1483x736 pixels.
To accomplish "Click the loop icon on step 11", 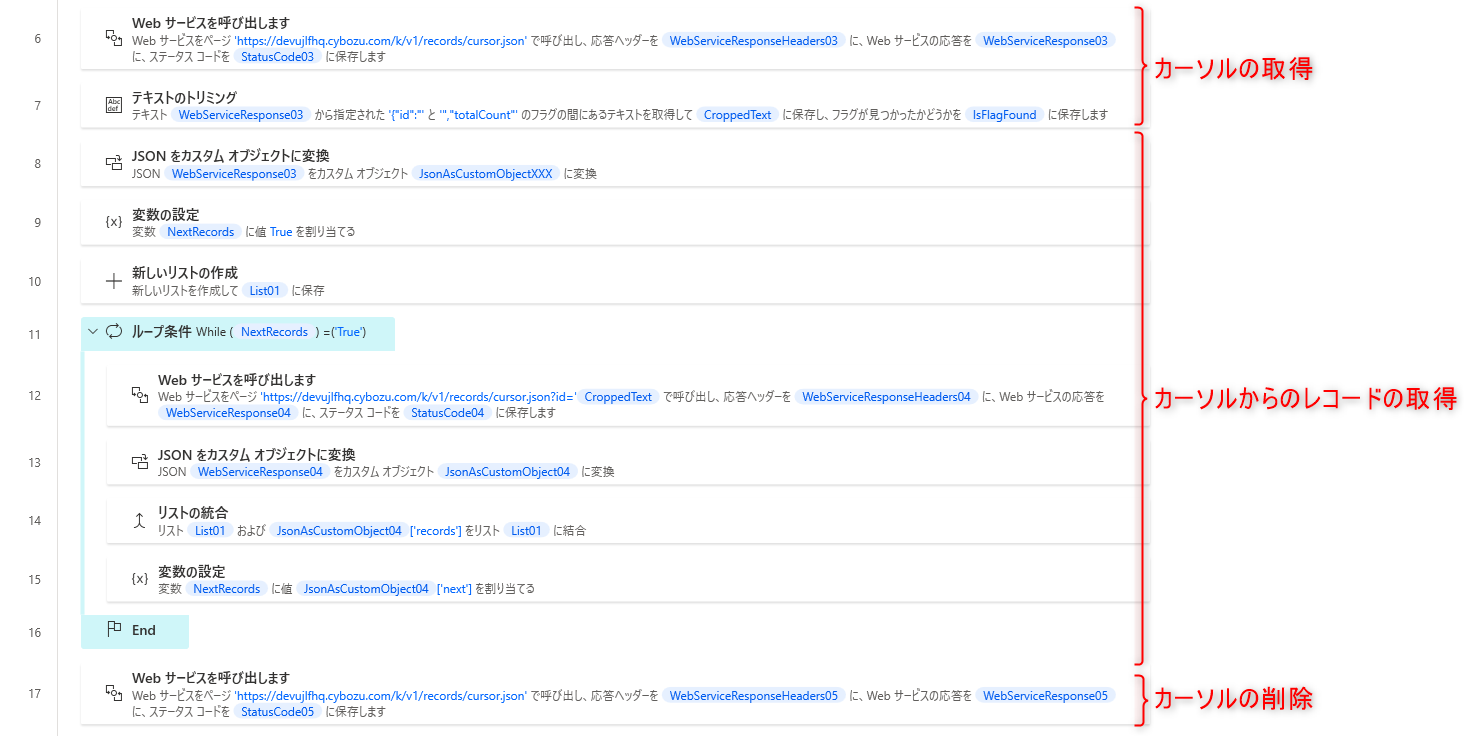I will click(114, 331).
